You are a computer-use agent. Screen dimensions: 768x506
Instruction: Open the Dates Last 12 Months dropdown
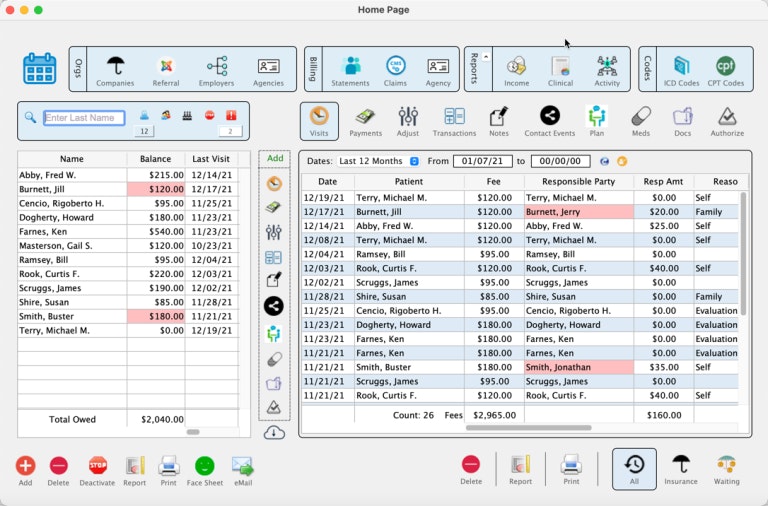tap(379, 161)
